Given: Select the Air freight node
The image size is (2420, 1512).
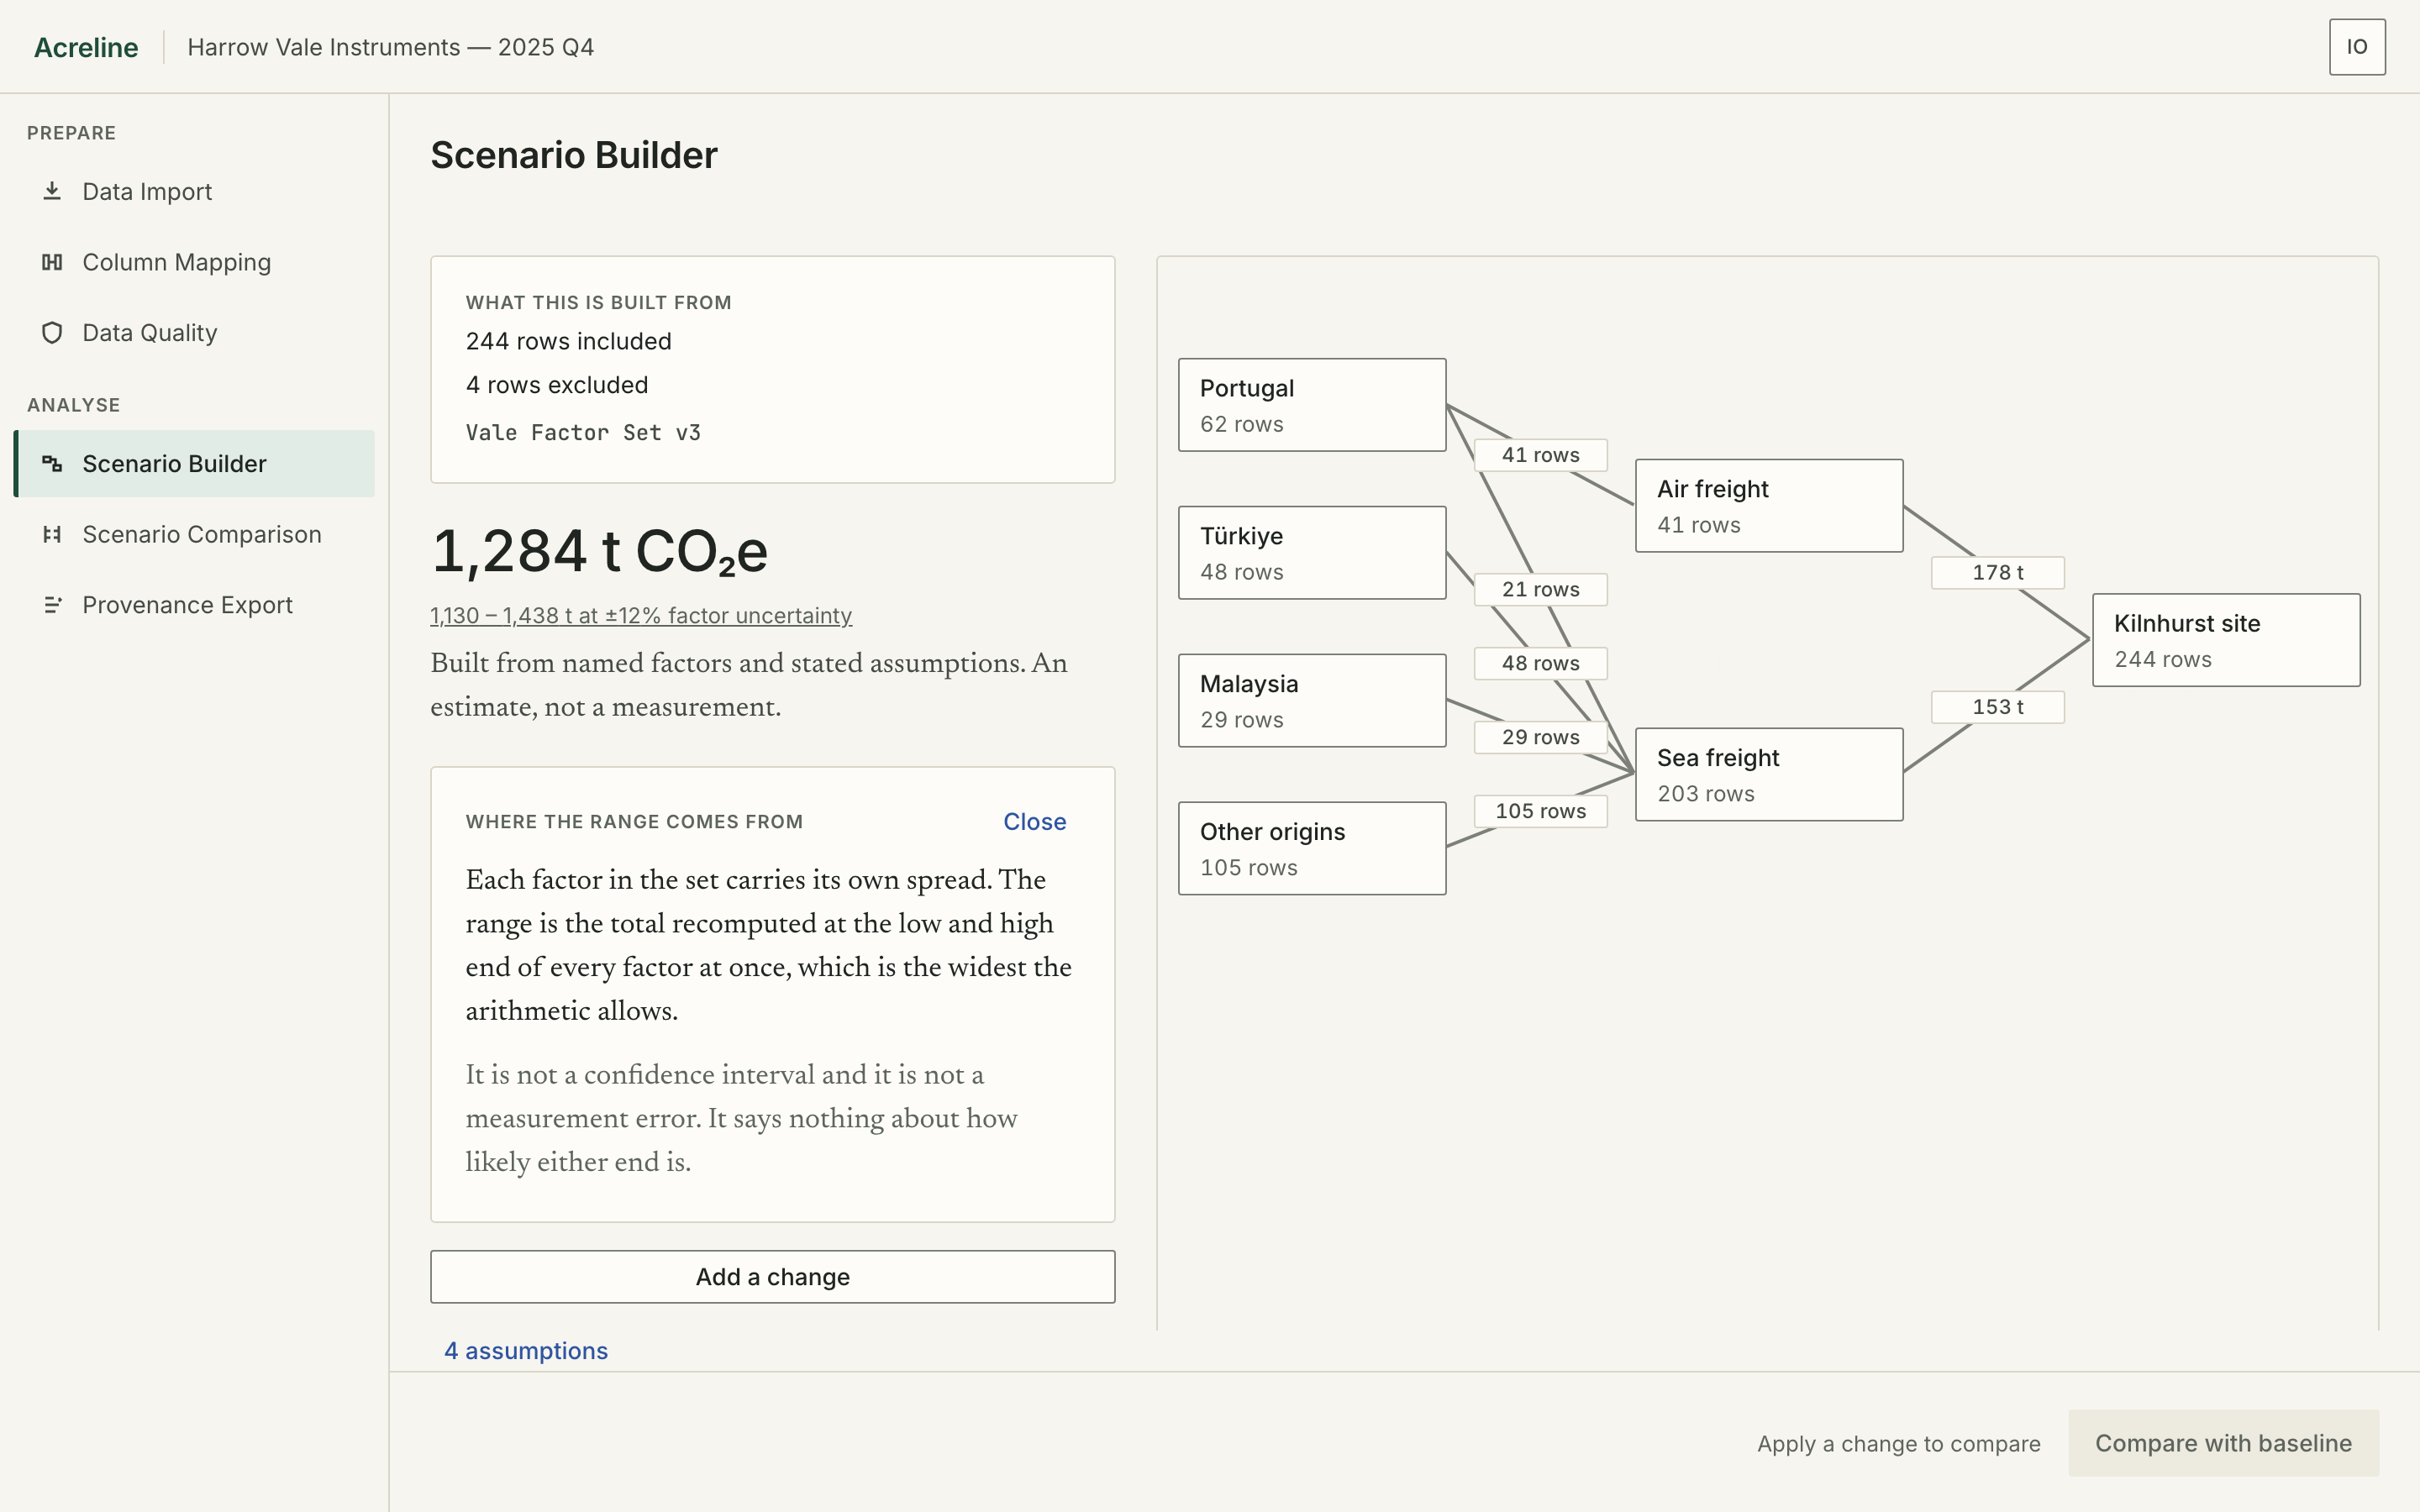Looking at the screenshot, I should [1769, 506].
